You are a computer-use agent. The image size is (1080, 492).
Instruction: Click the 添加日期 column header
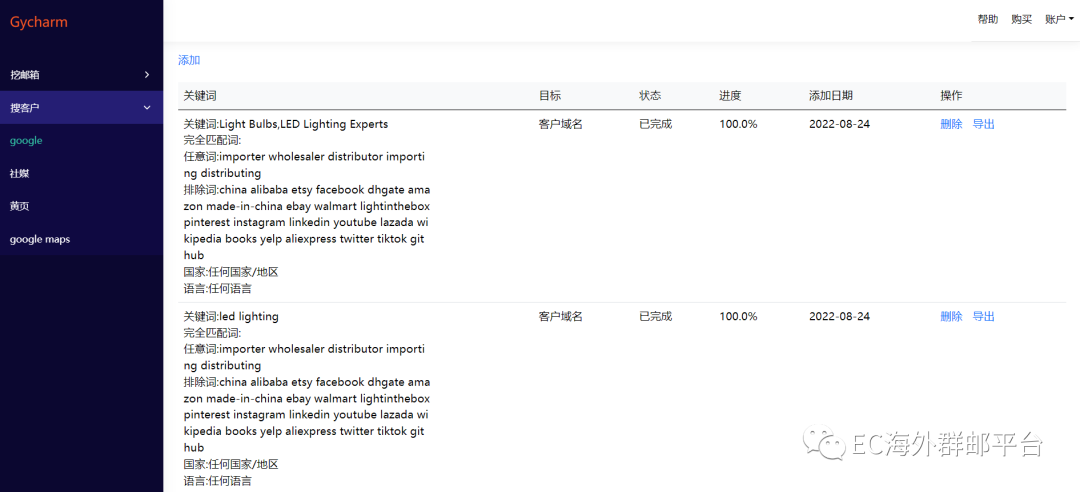coord(831,96)
